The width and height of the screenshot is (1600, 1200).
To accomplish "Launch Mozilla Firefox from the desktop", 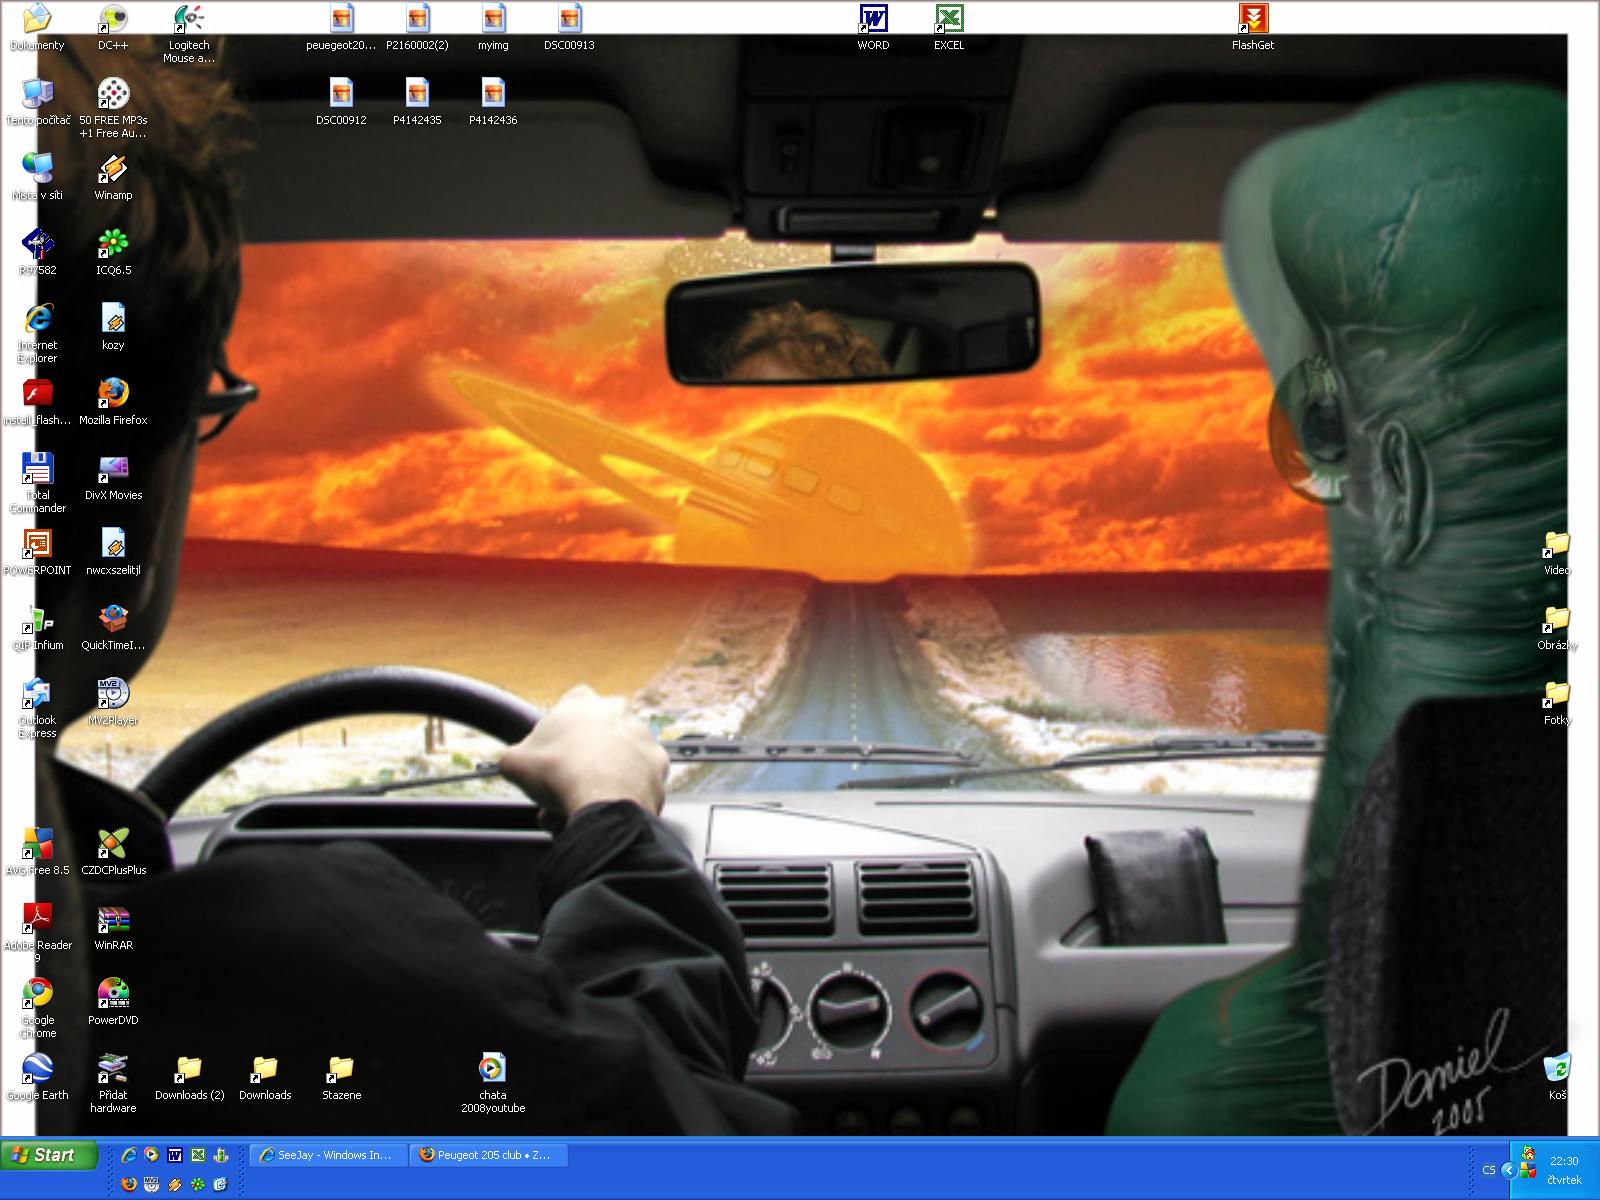I will (x=113, y=394).
